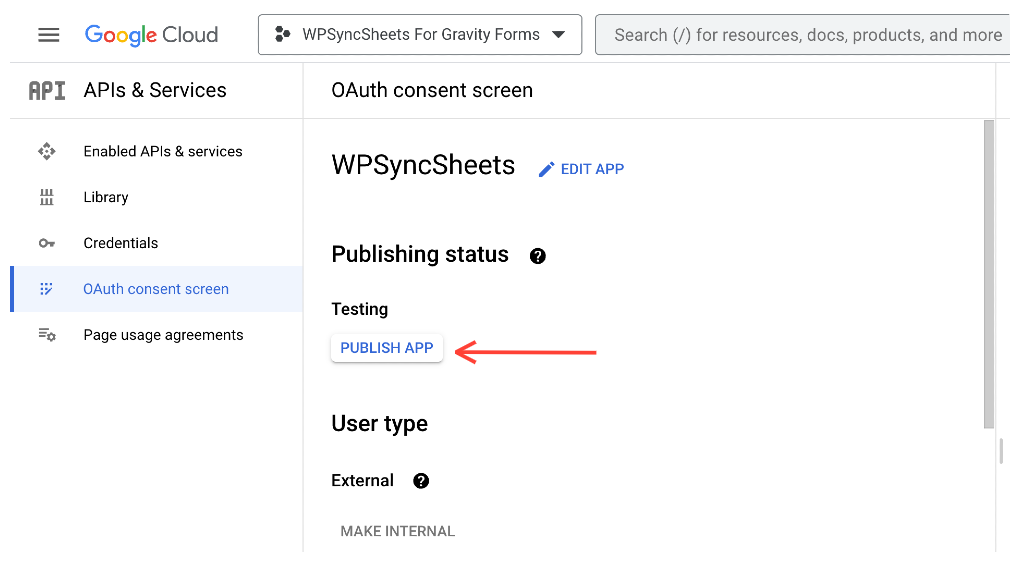1020x562 pixels.
Task: Open the WPSyncSheets For Gravity Forms project selector
Action: (x=420, y=34)
